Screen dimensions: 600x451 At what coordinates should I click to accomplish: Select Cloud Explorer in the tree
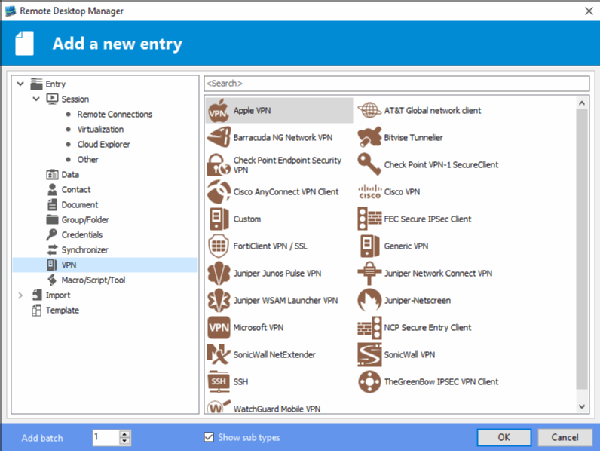pos(104,144)
